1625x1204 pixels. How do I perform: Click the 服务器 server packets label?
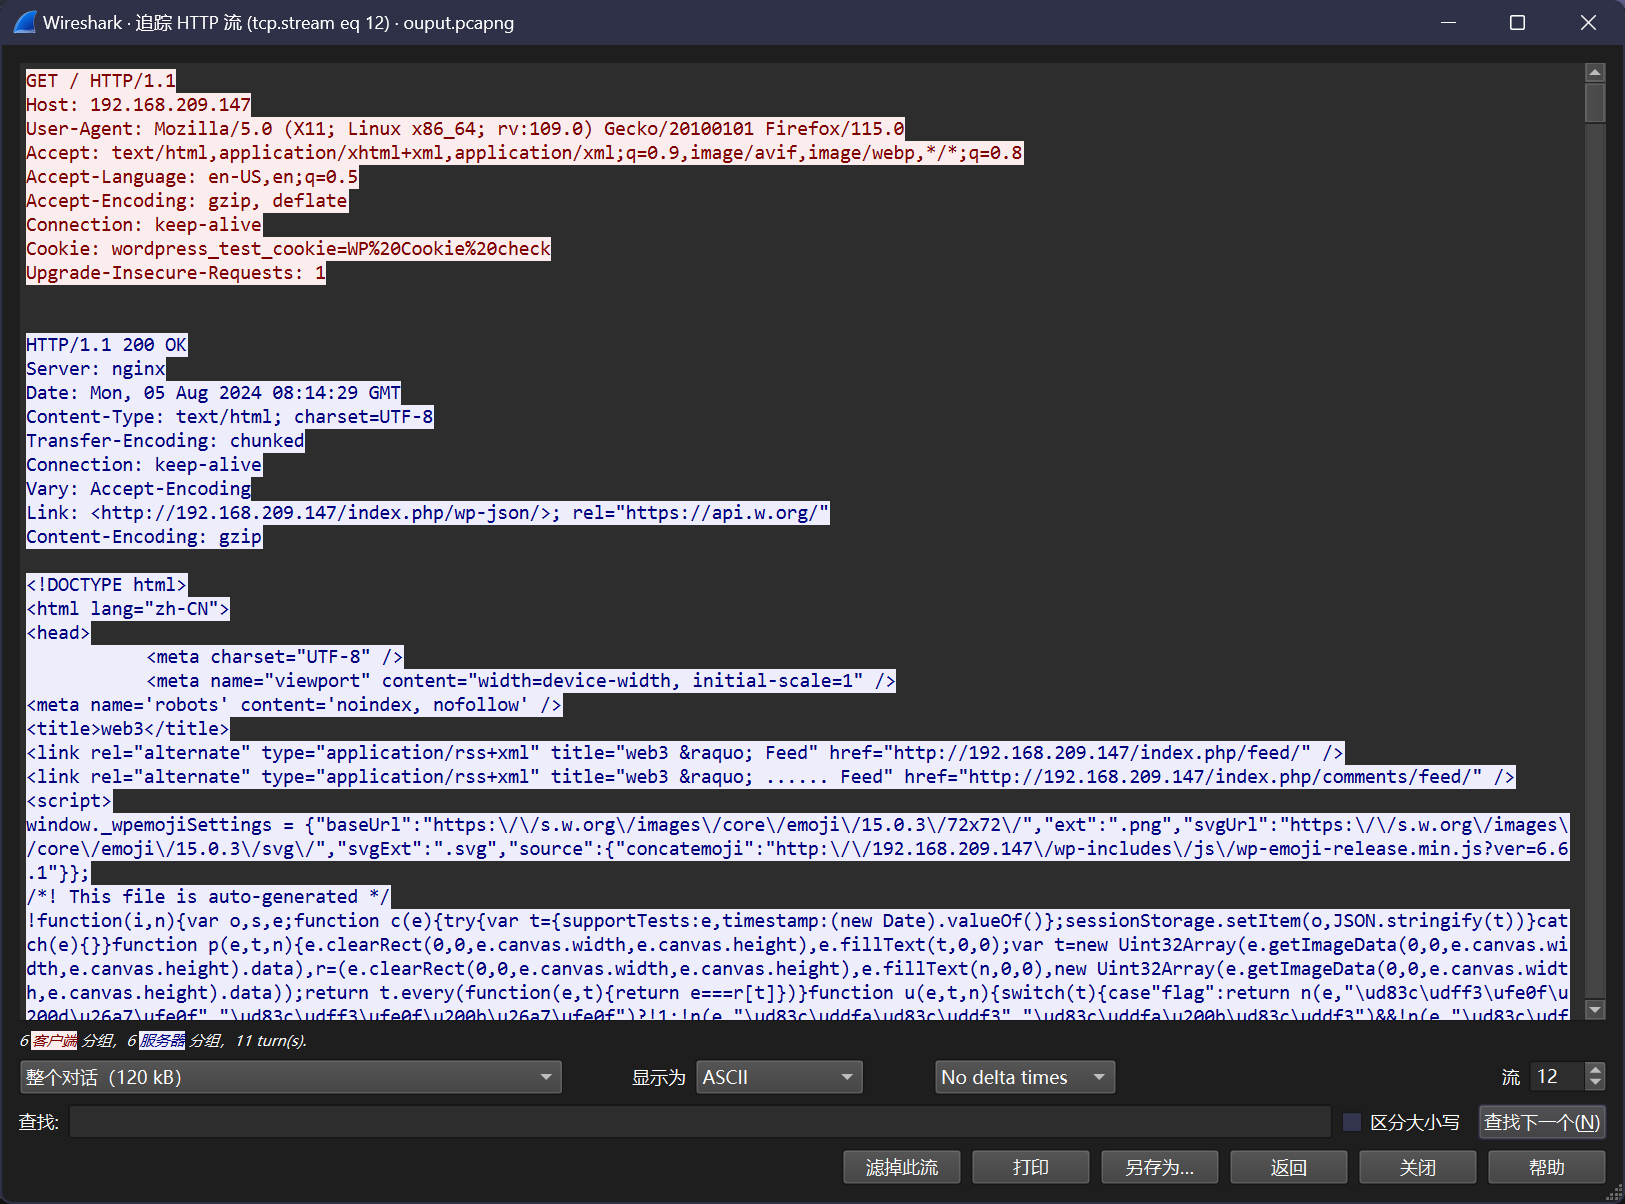tap(162, 1041)
